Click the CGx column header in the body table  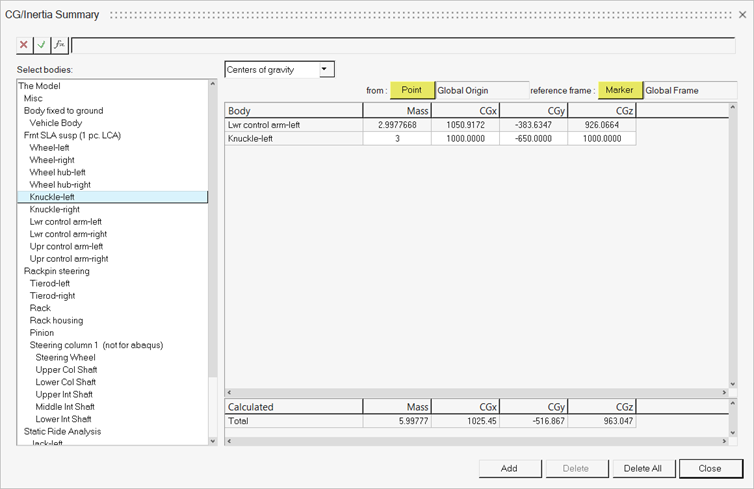click(465, 111)
